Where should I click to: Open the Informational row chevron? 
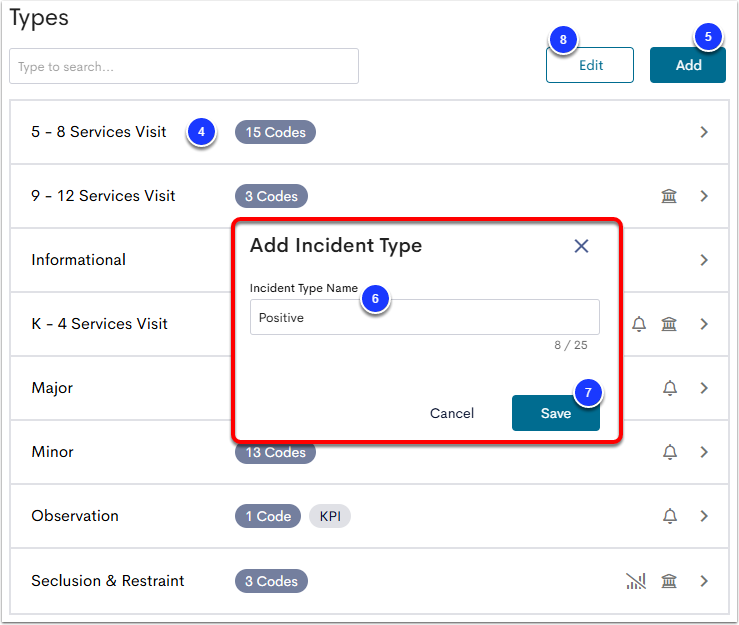[x=704, y=260]
